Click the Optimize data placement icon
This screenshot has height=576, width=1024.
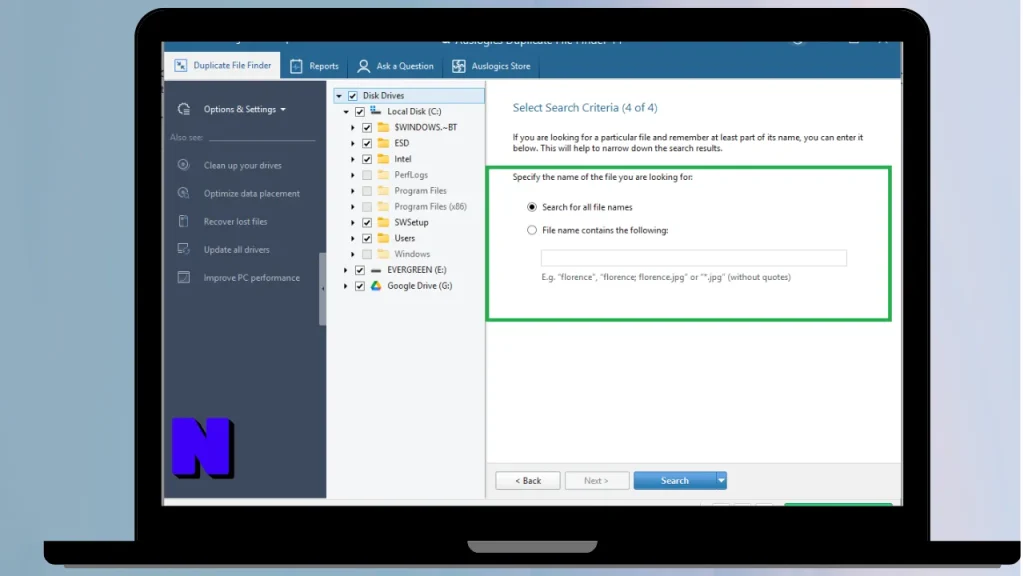pos(184,193)
